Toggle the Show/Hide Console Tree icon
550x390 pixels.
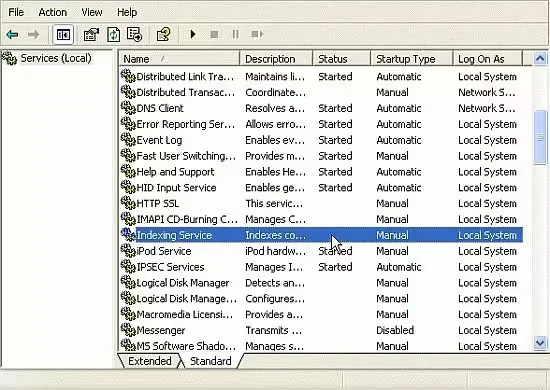[x=63, y=35]
